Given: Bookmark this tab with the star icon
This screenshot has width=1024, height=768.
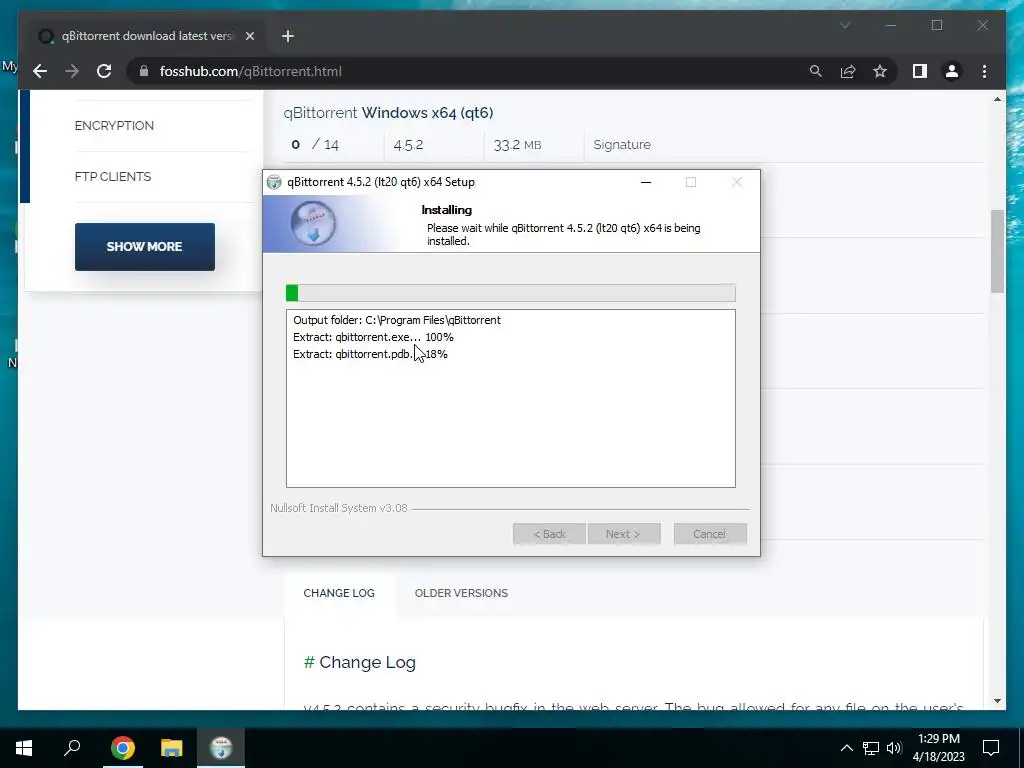Looking at the screenshot, I should (880, 71).
